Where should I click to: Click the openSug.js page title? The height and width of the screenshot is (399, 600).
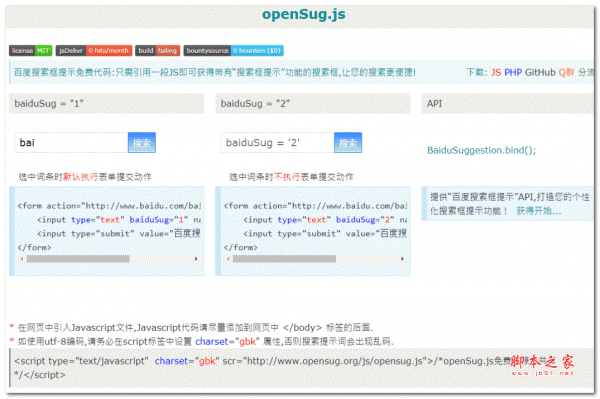tap(304, 15)
